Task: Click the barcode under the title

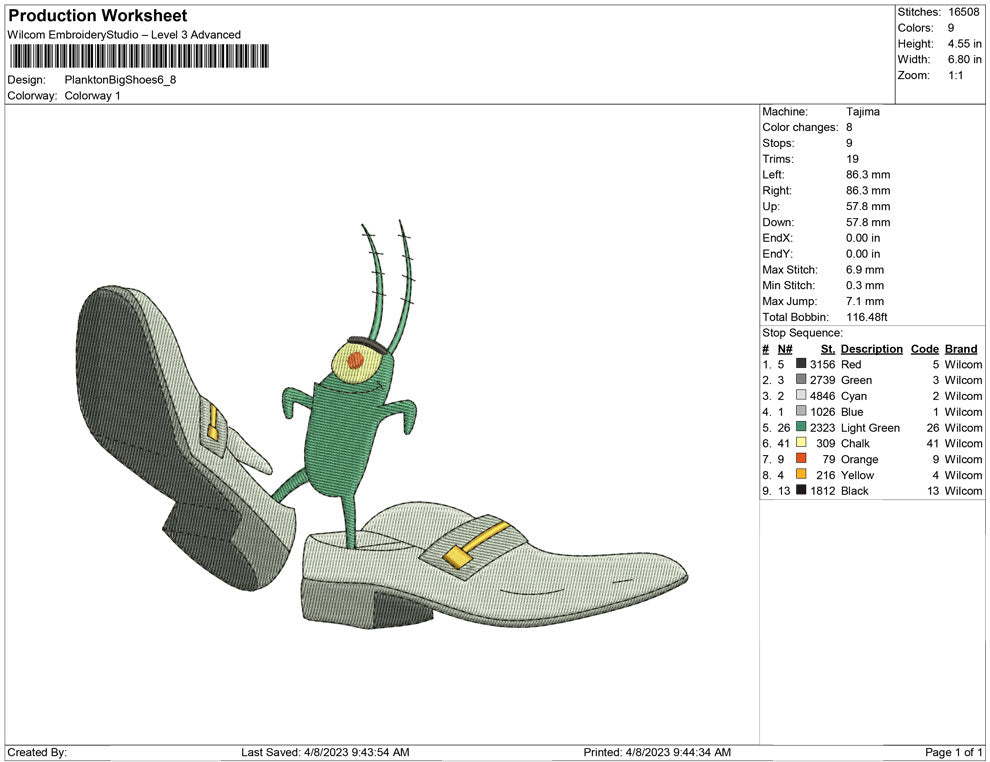Action: tap(140, 59)
